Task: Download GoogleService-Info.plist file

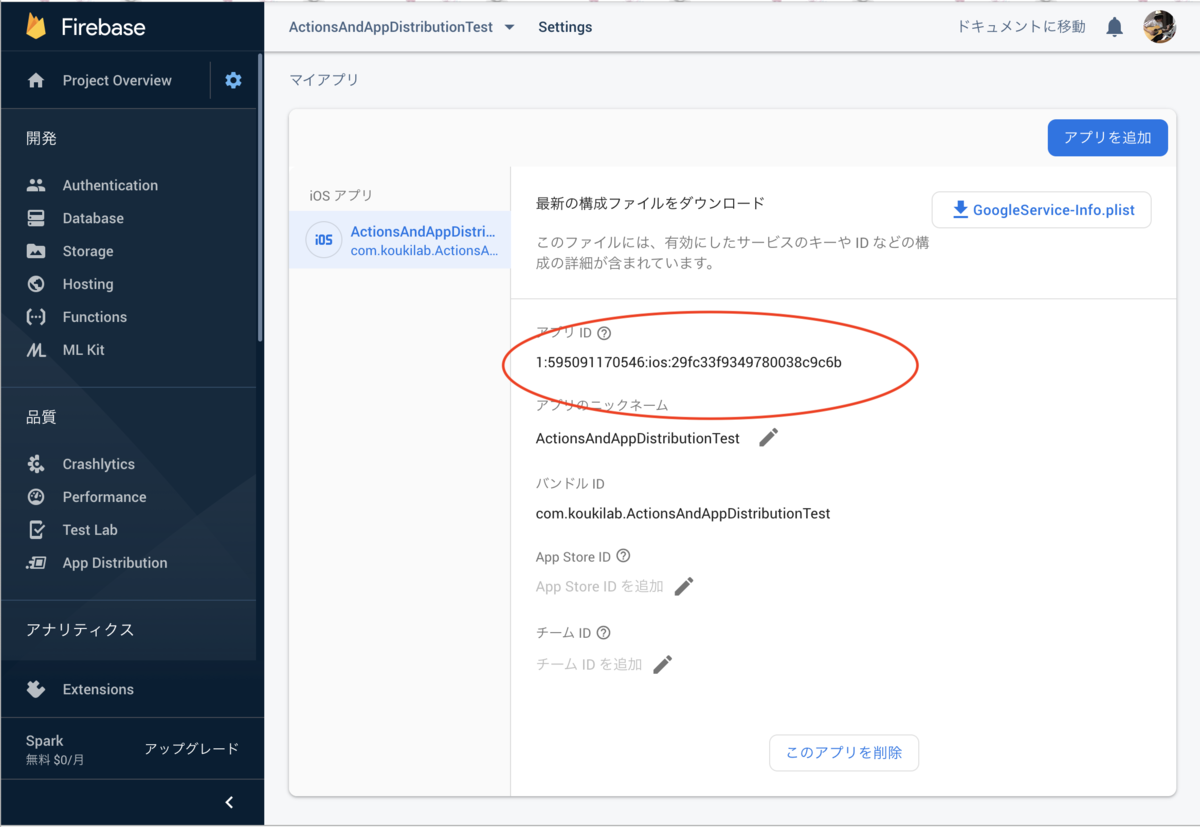Action: (x=1041, y=210)
